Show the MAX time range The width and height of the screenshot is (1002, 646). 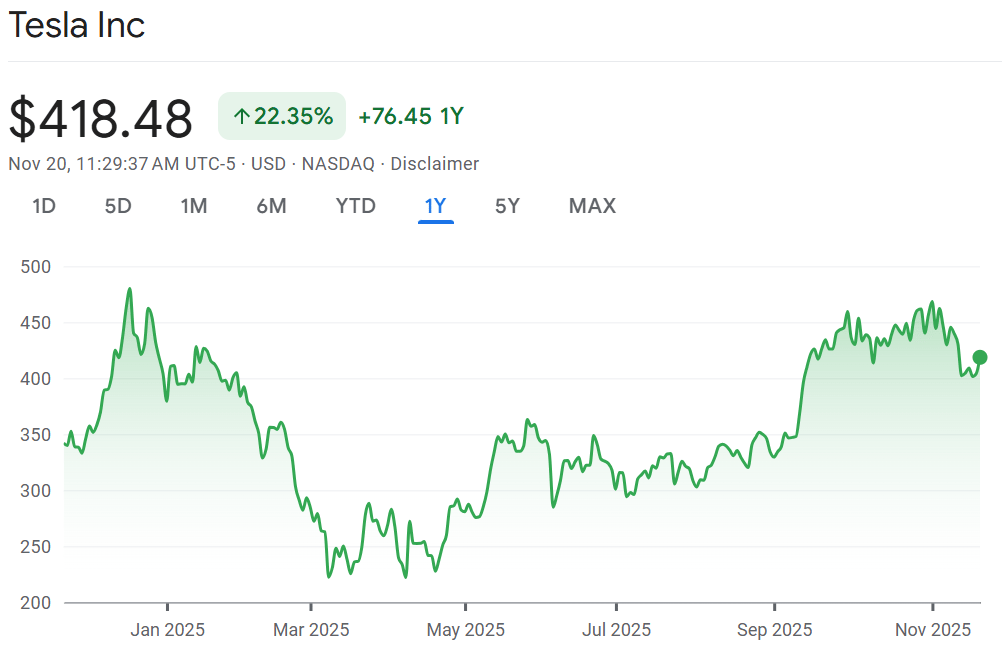tap(592, 206)
